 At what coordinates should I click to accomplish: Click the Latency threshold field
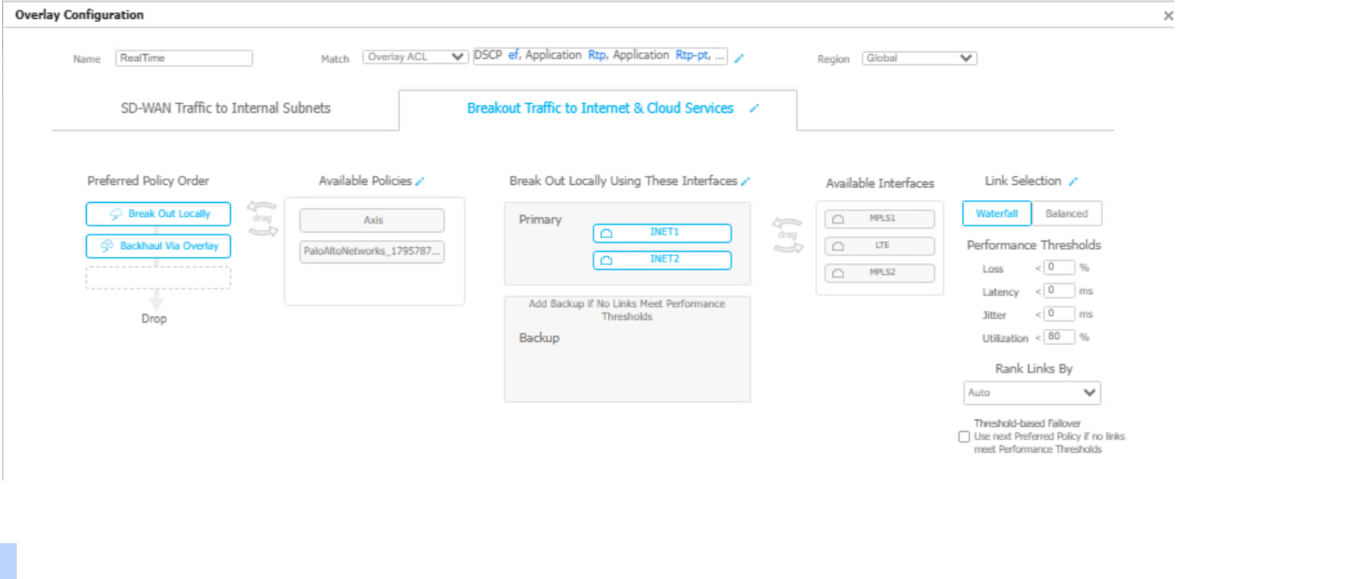click(1060, 291)
